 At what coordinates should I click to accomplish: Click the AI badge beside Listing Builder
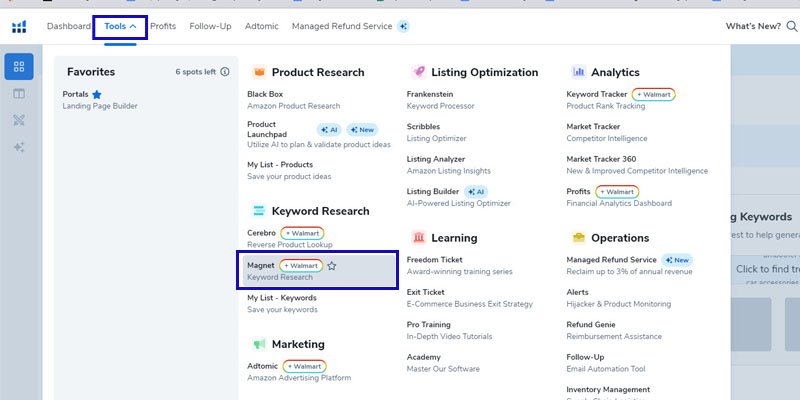coord(476,192)
